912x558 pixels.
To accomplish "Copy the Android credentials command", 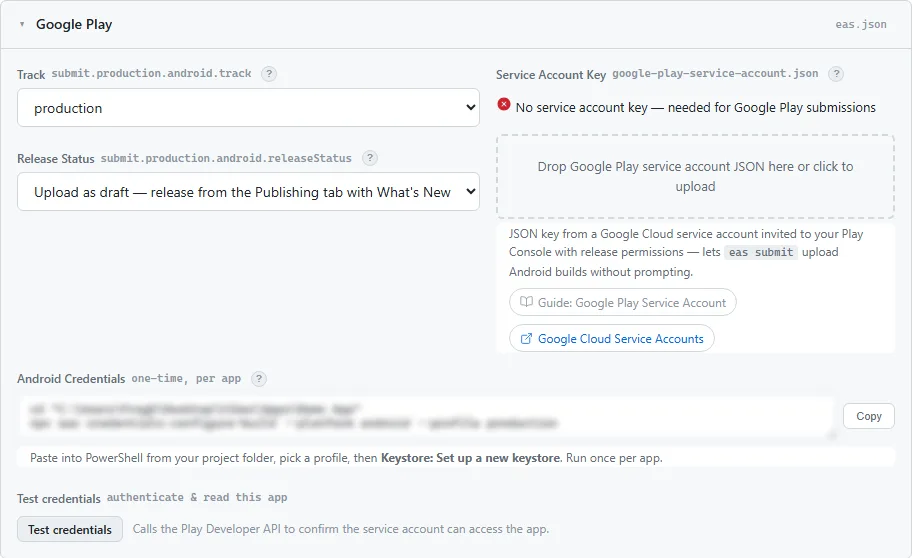I will tap(868, 416).
